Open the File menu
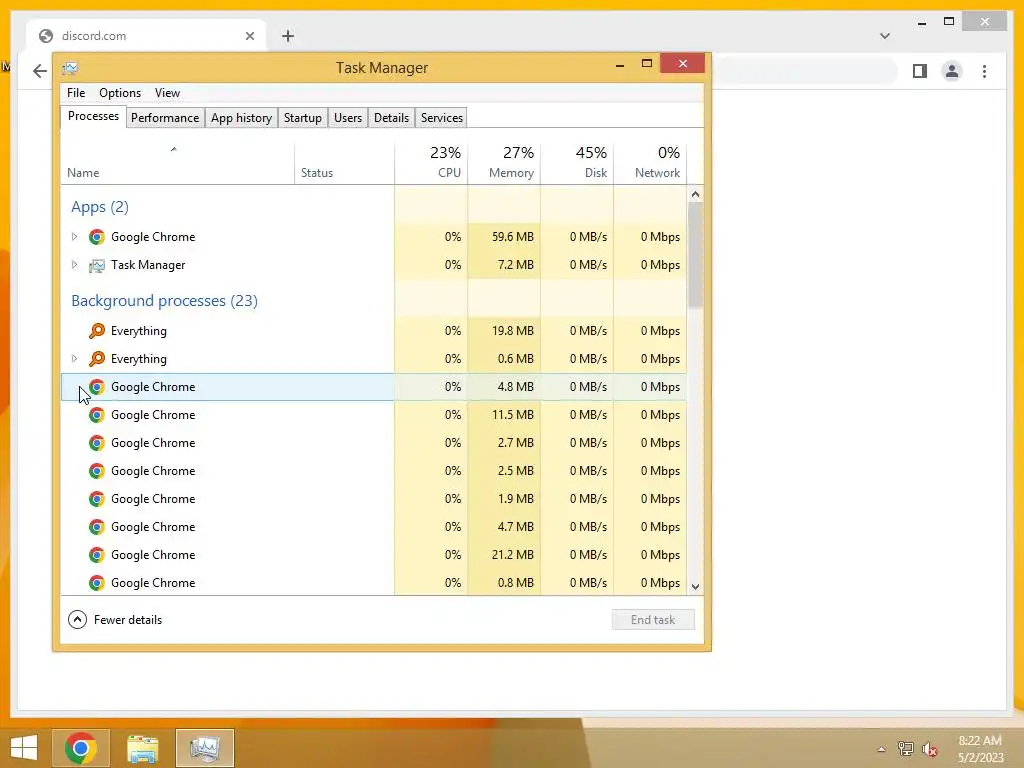1024x768 pixels. click(76, 93)
